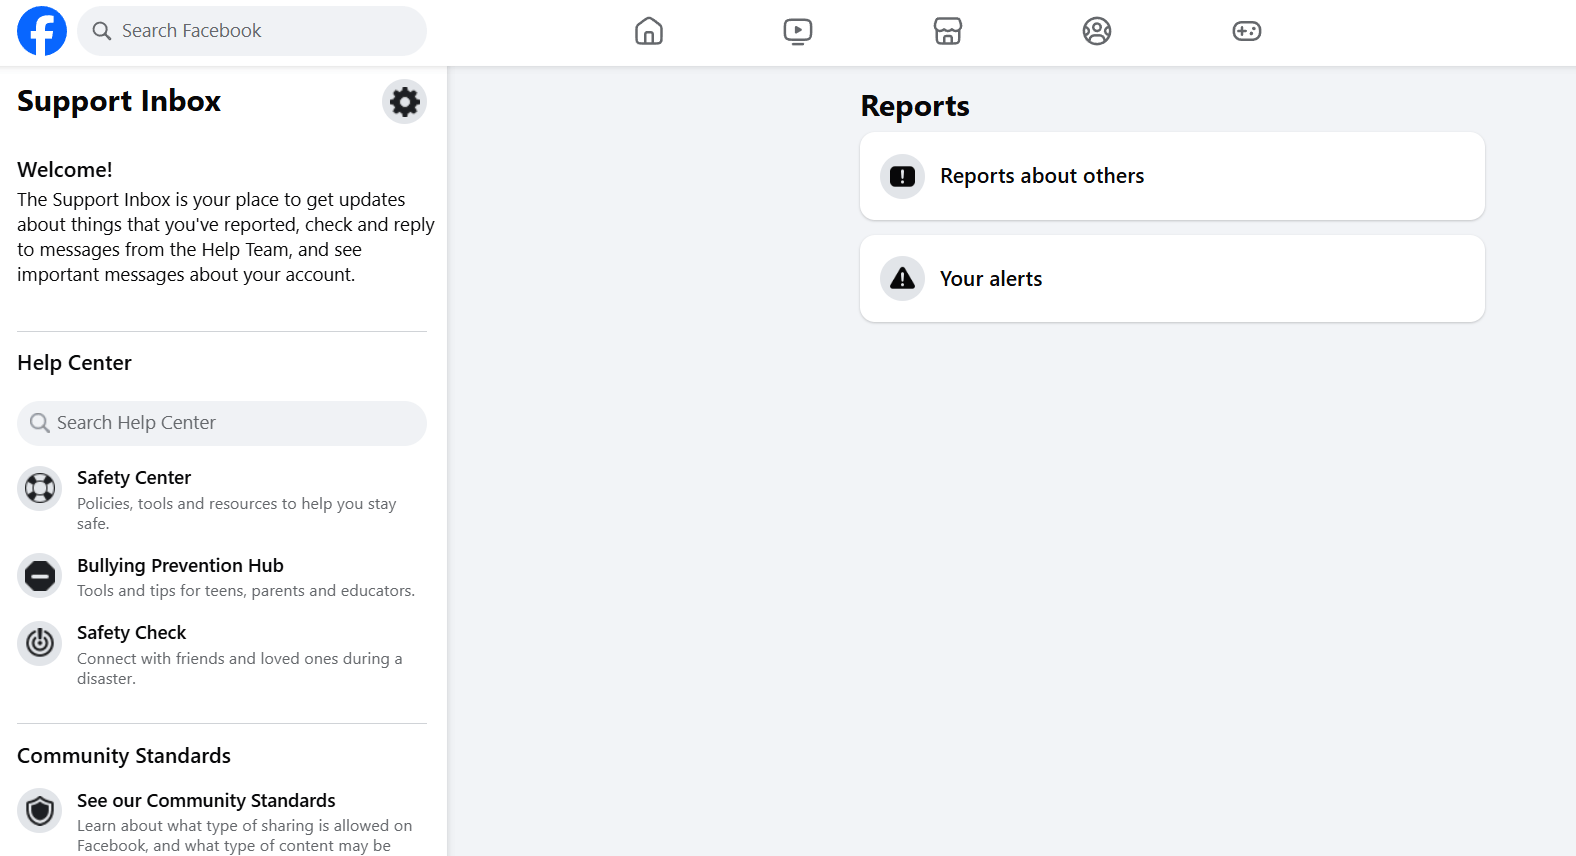
Task: Click the Search Facebook magnifier icon
Action: coord(102,31)
